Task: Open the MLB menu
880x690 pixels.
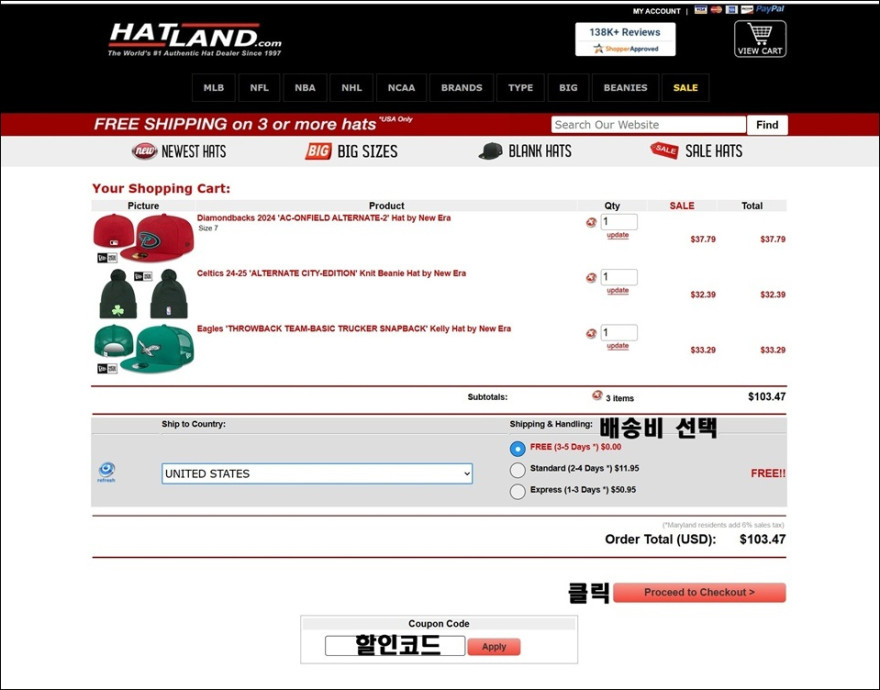Action: pos(214,88)
